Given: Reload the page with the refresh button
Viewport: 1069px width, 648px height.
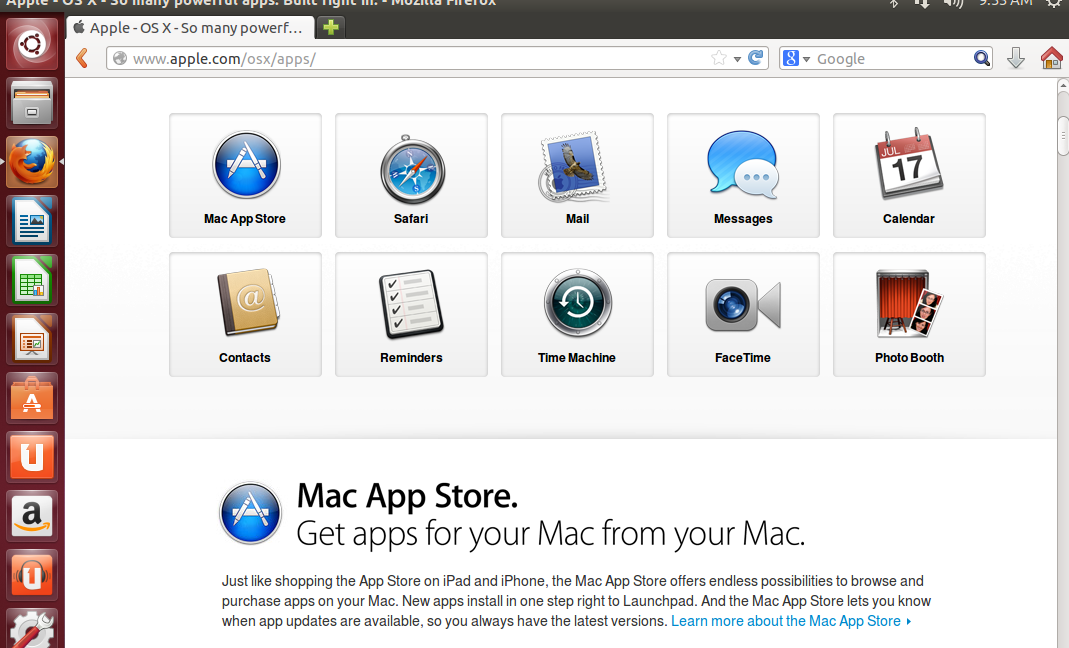Looking at the screenshot, I should pos(757,59).
